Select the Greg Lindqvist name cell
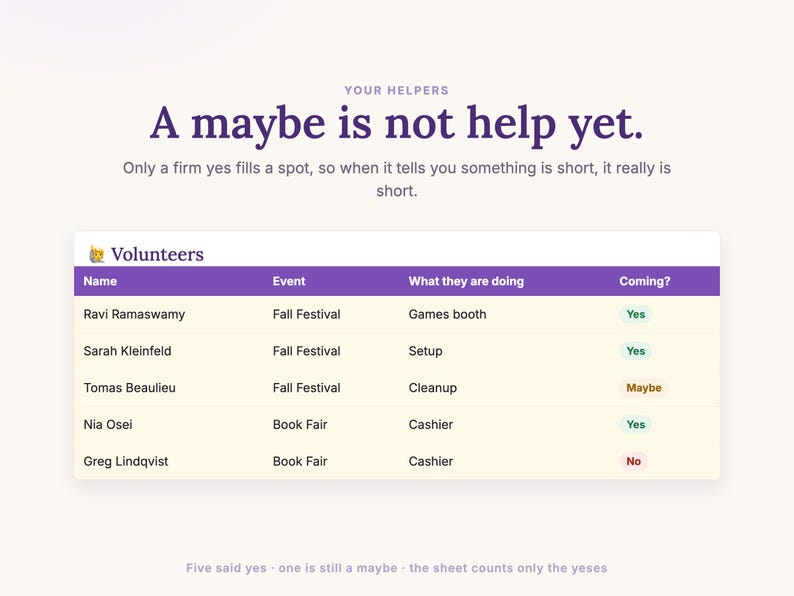This screenshot has width=794, height=596. tap(126, 461)
